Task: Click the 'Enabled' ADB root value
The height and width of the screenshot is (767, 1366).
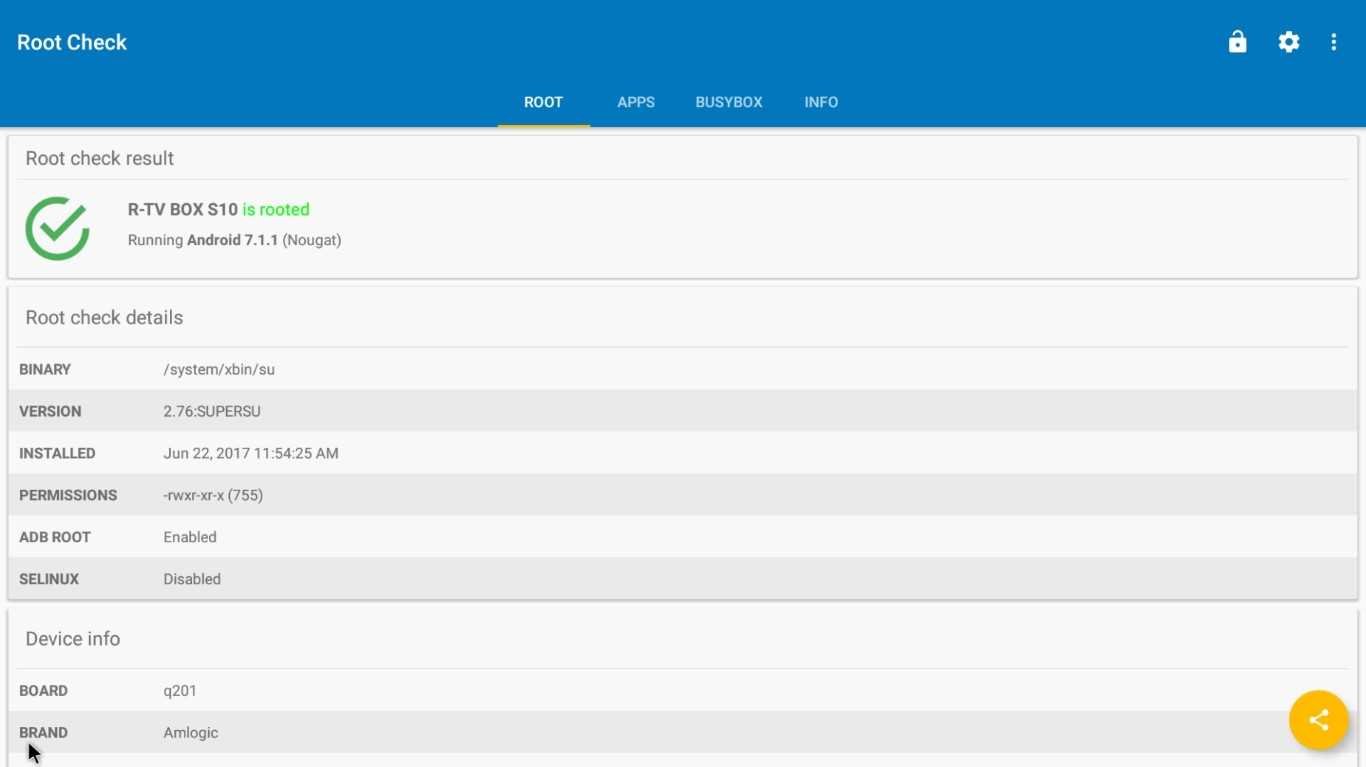Action: pos(190,537)
